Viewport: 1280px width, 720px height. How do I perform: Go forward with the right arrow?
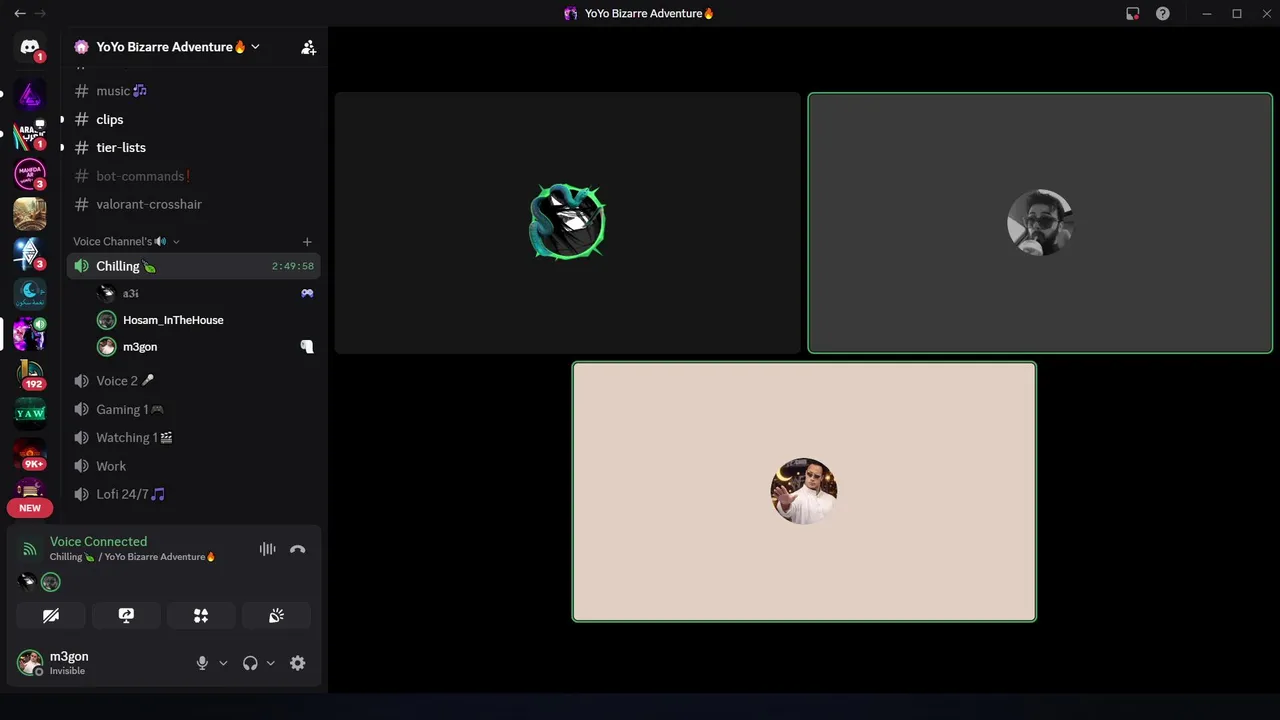pos(41,14)
